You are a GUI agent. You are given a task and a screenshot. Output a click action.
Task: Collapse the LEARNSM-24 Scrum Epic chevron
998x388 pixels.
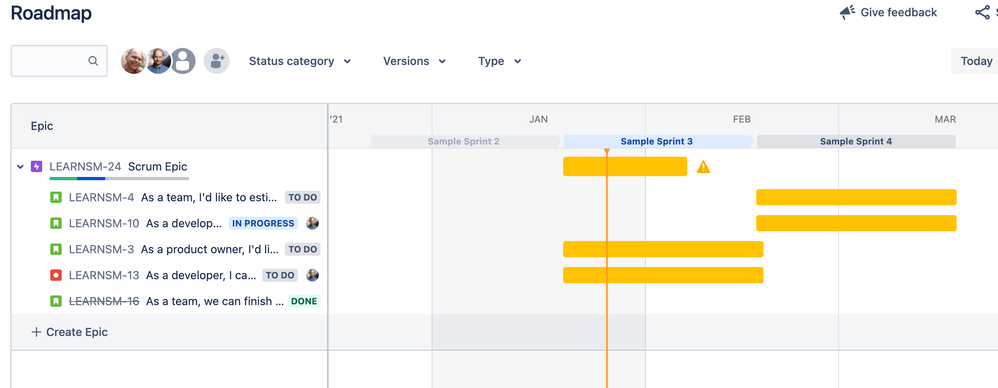(x=20, y=167)
